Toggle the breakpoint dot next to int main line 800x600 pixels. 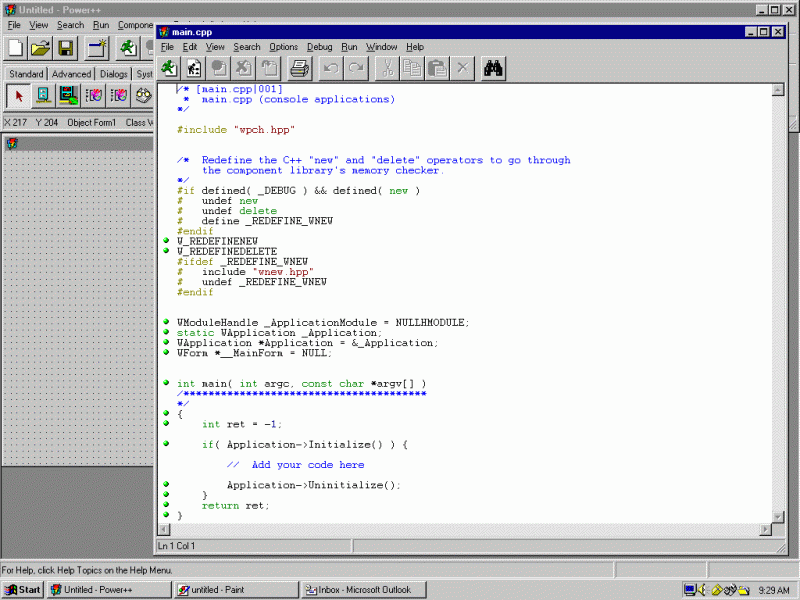(x=164, y=383)
